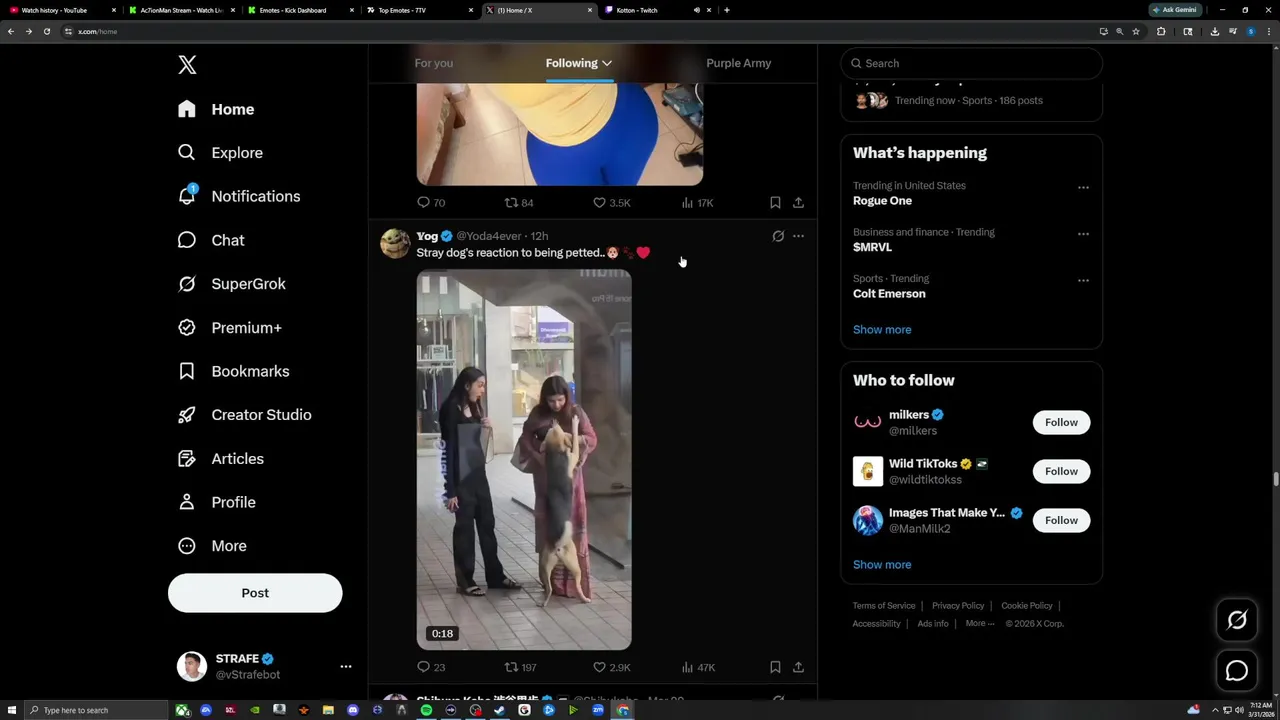The image size is (1280, 720).
Task: Switch to Kotton - Twitch browser tab
Action: coord(656,10)
